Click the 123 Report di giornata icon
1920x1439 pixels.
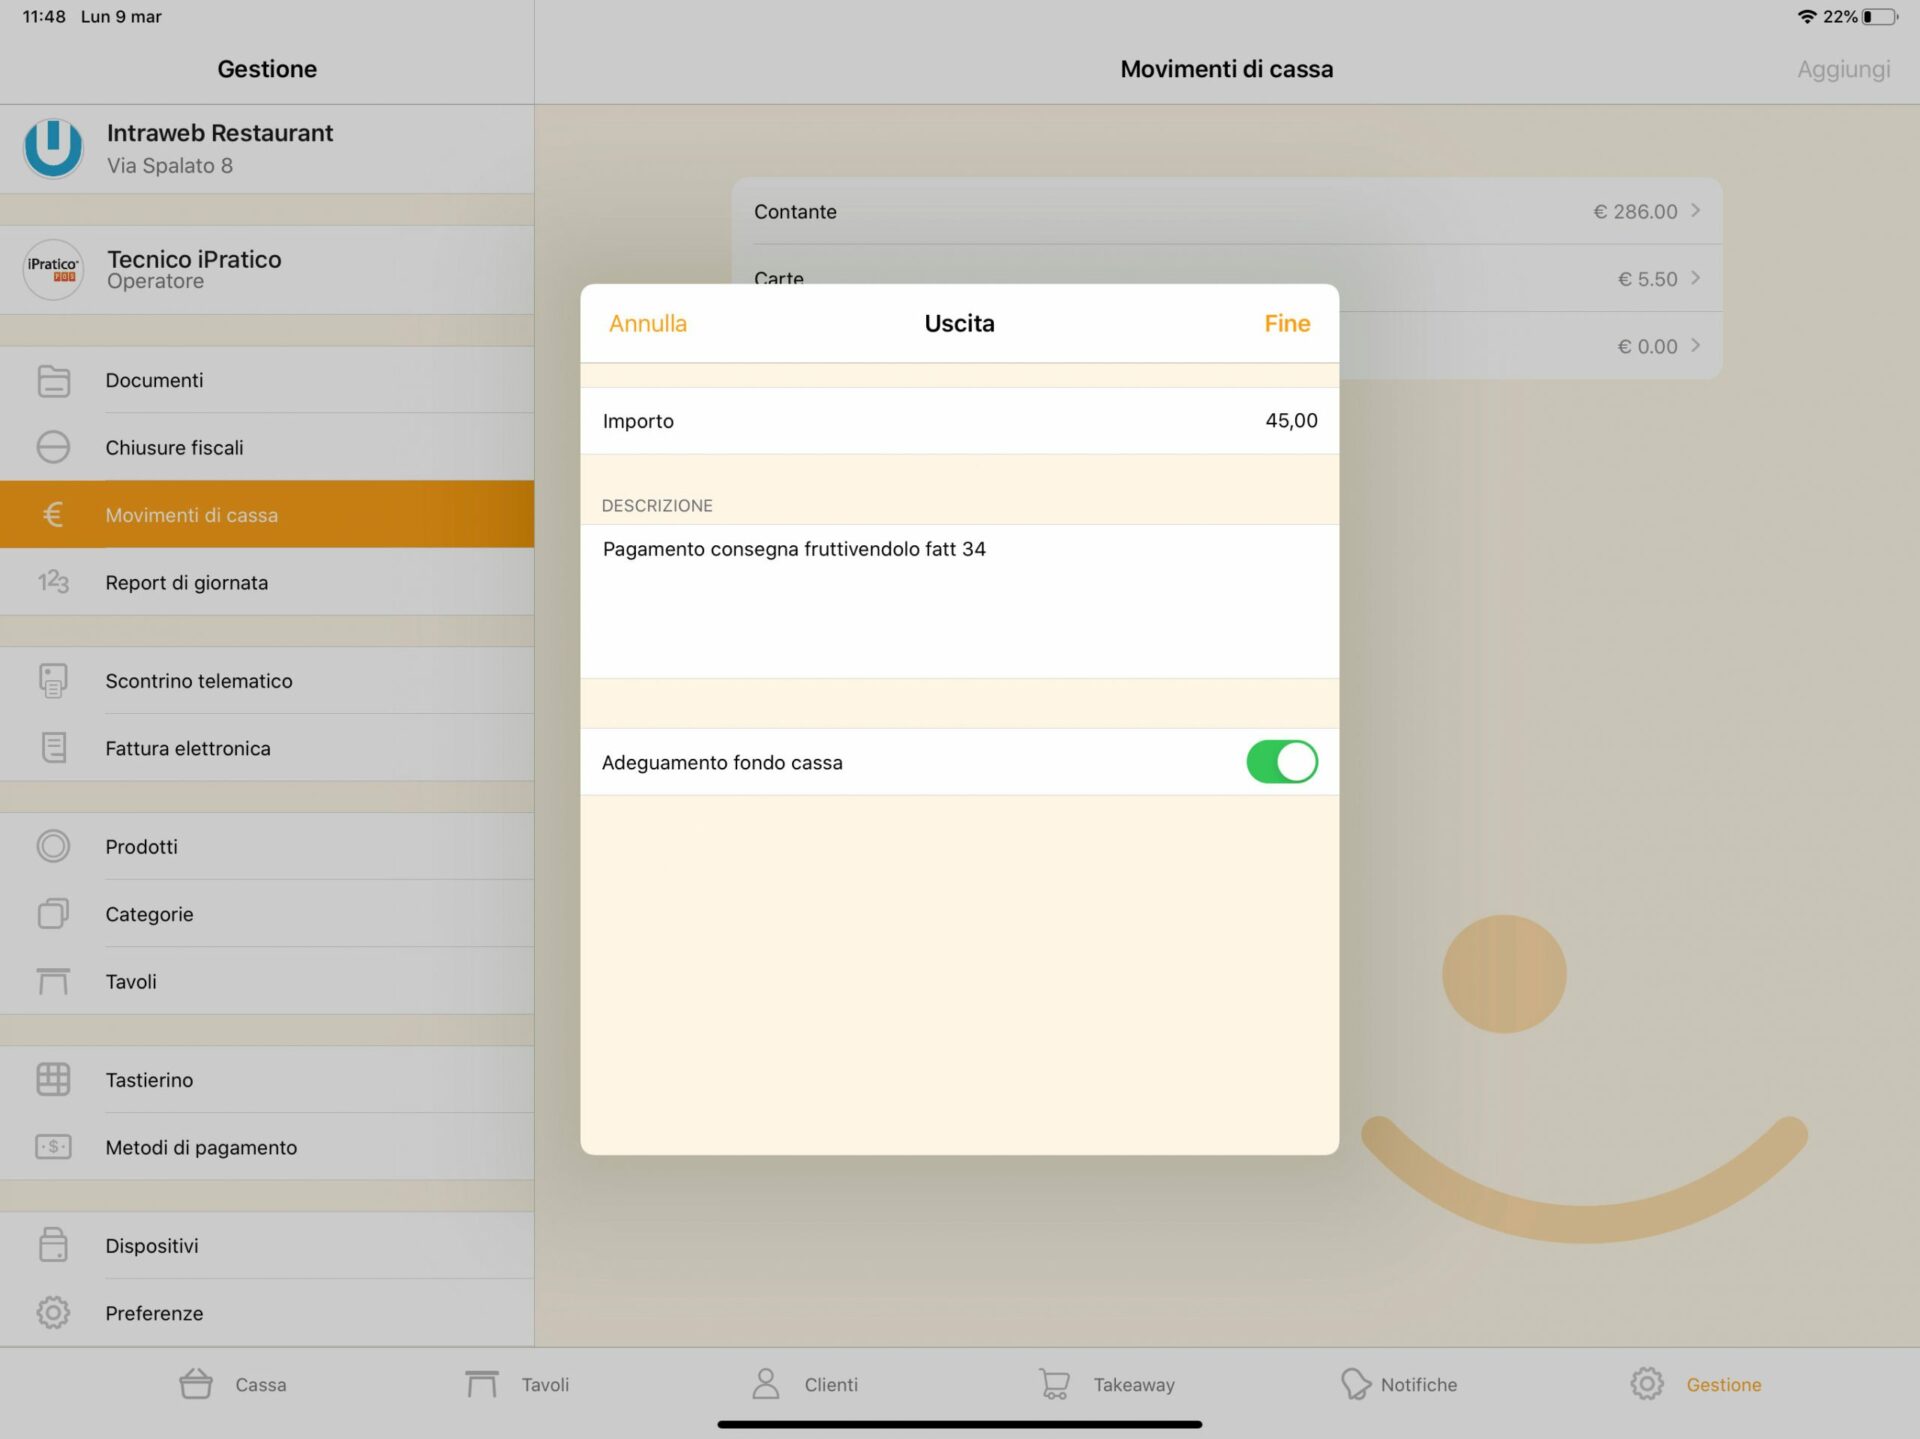(x=53, y=581)
